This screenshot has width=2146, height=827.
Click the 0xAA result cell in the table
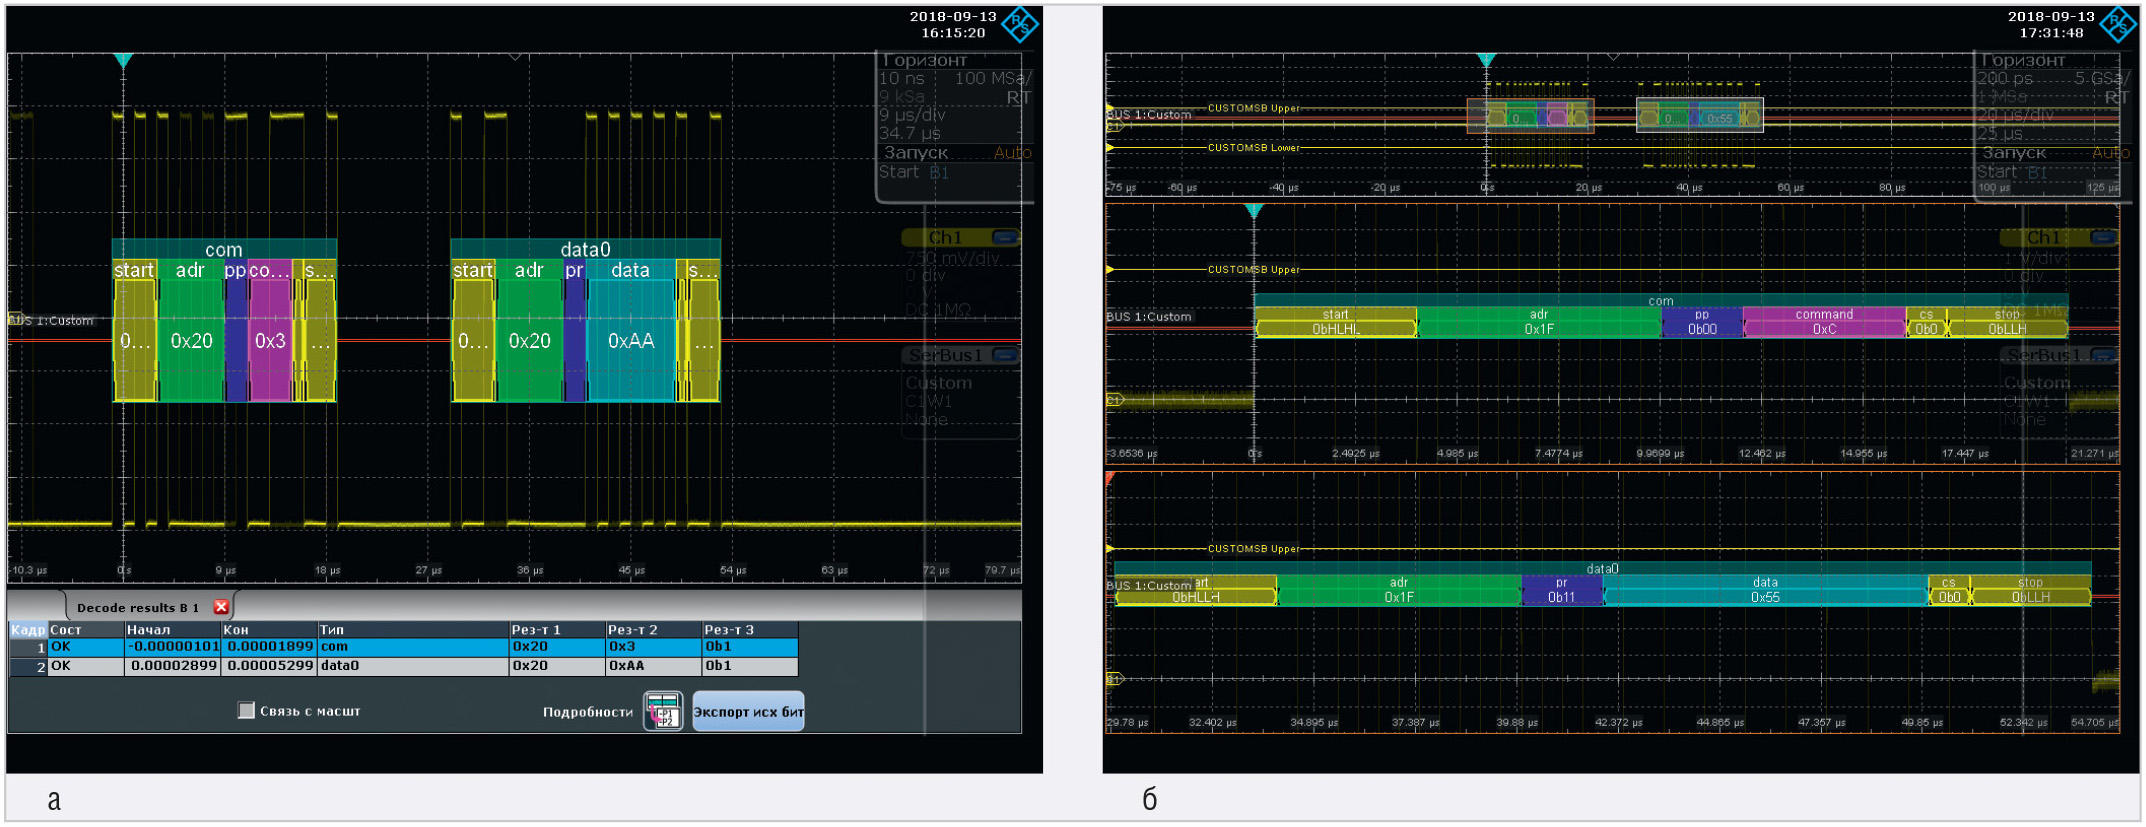point(652,666)
